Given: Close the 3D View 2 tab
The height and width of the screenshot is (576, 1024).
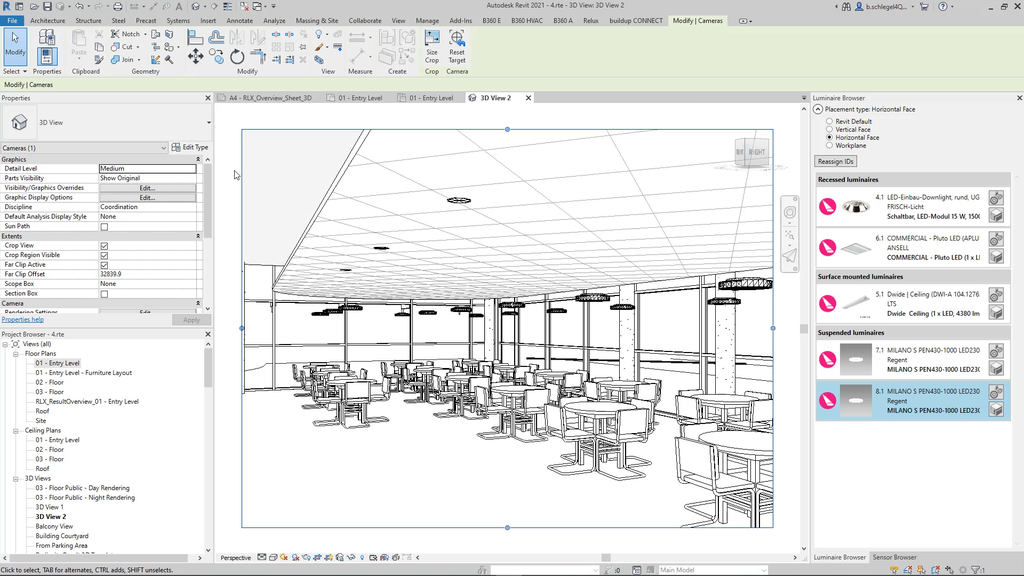Looking at the screenshot, I should click(x=528, y=98).
